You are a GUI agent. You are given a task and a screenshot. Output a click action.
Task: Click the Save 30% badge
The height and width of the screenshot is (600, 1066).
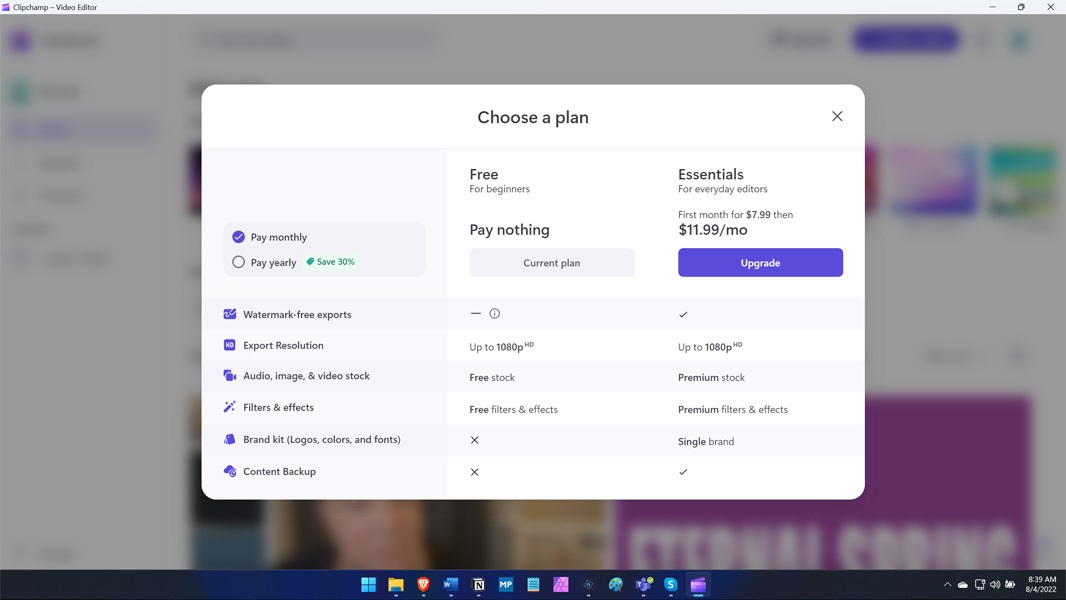coord(330,262)
